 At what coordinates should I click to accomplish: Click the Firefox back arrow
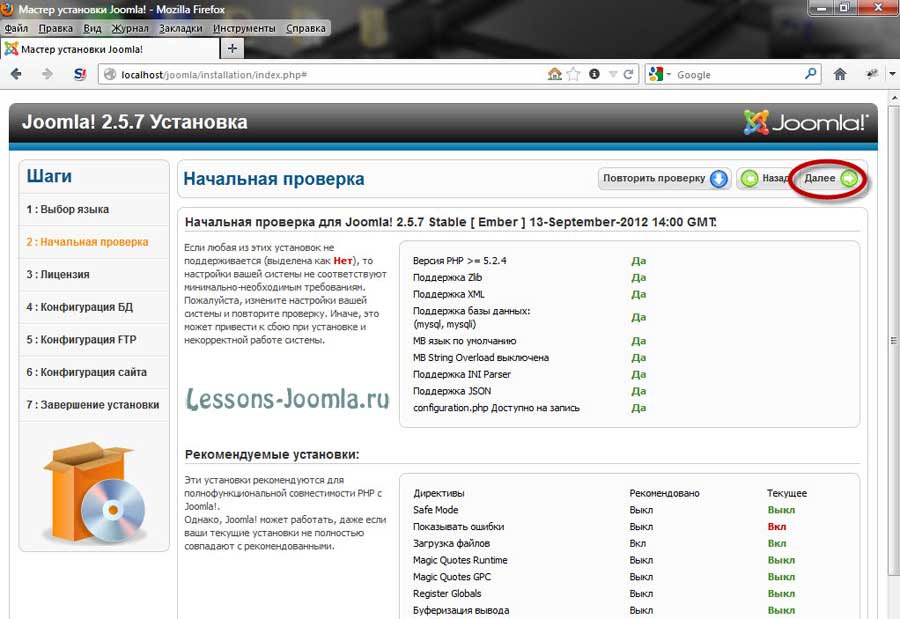[x=16, y=74]
